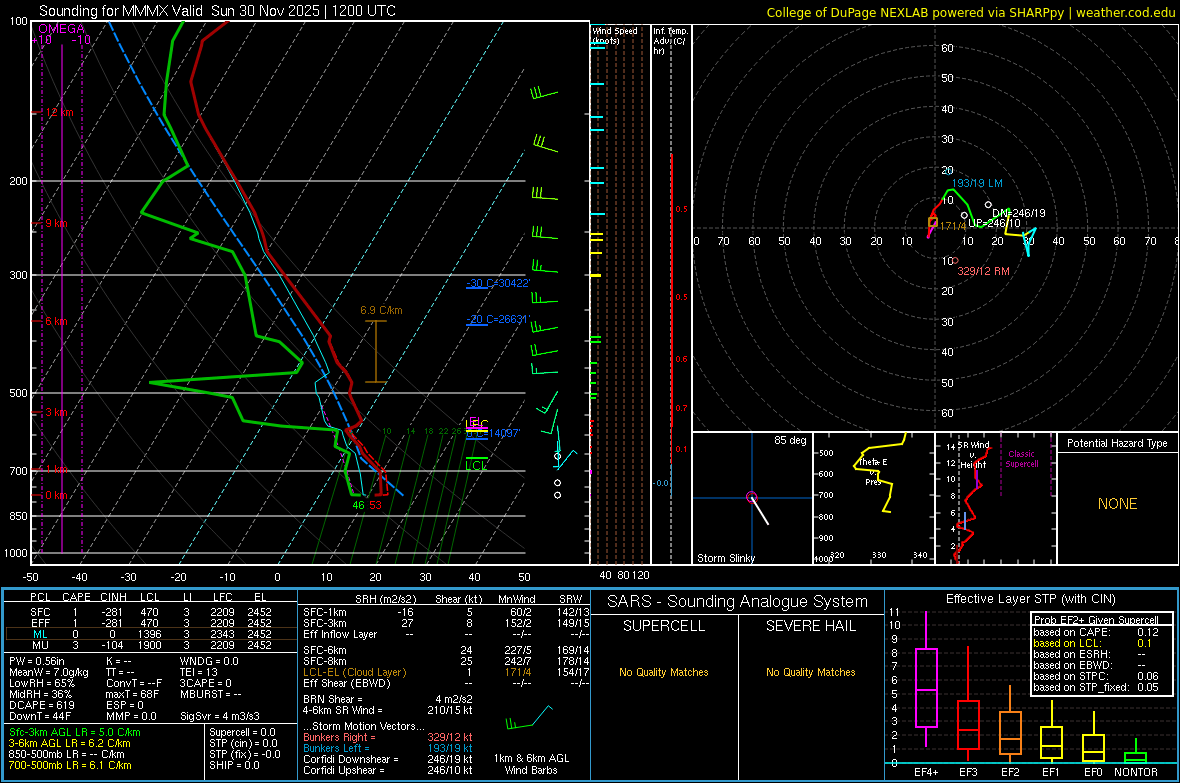Click the 'Sfc-3km AGL LR = 5.0 C/km' line
Image resolution: width=1180 pixels, height=783 pixels.
(x=75, y=732)
